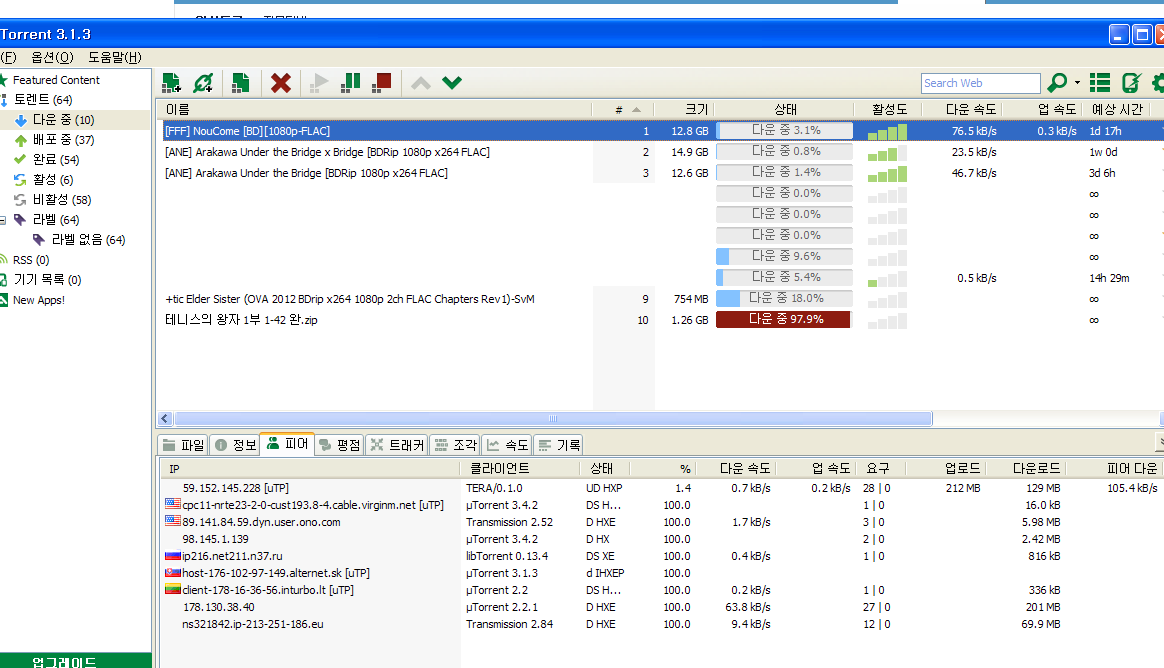Click the 97.9% red progress bar
The image size is (1164, 668).
click(x=783, y=320)
